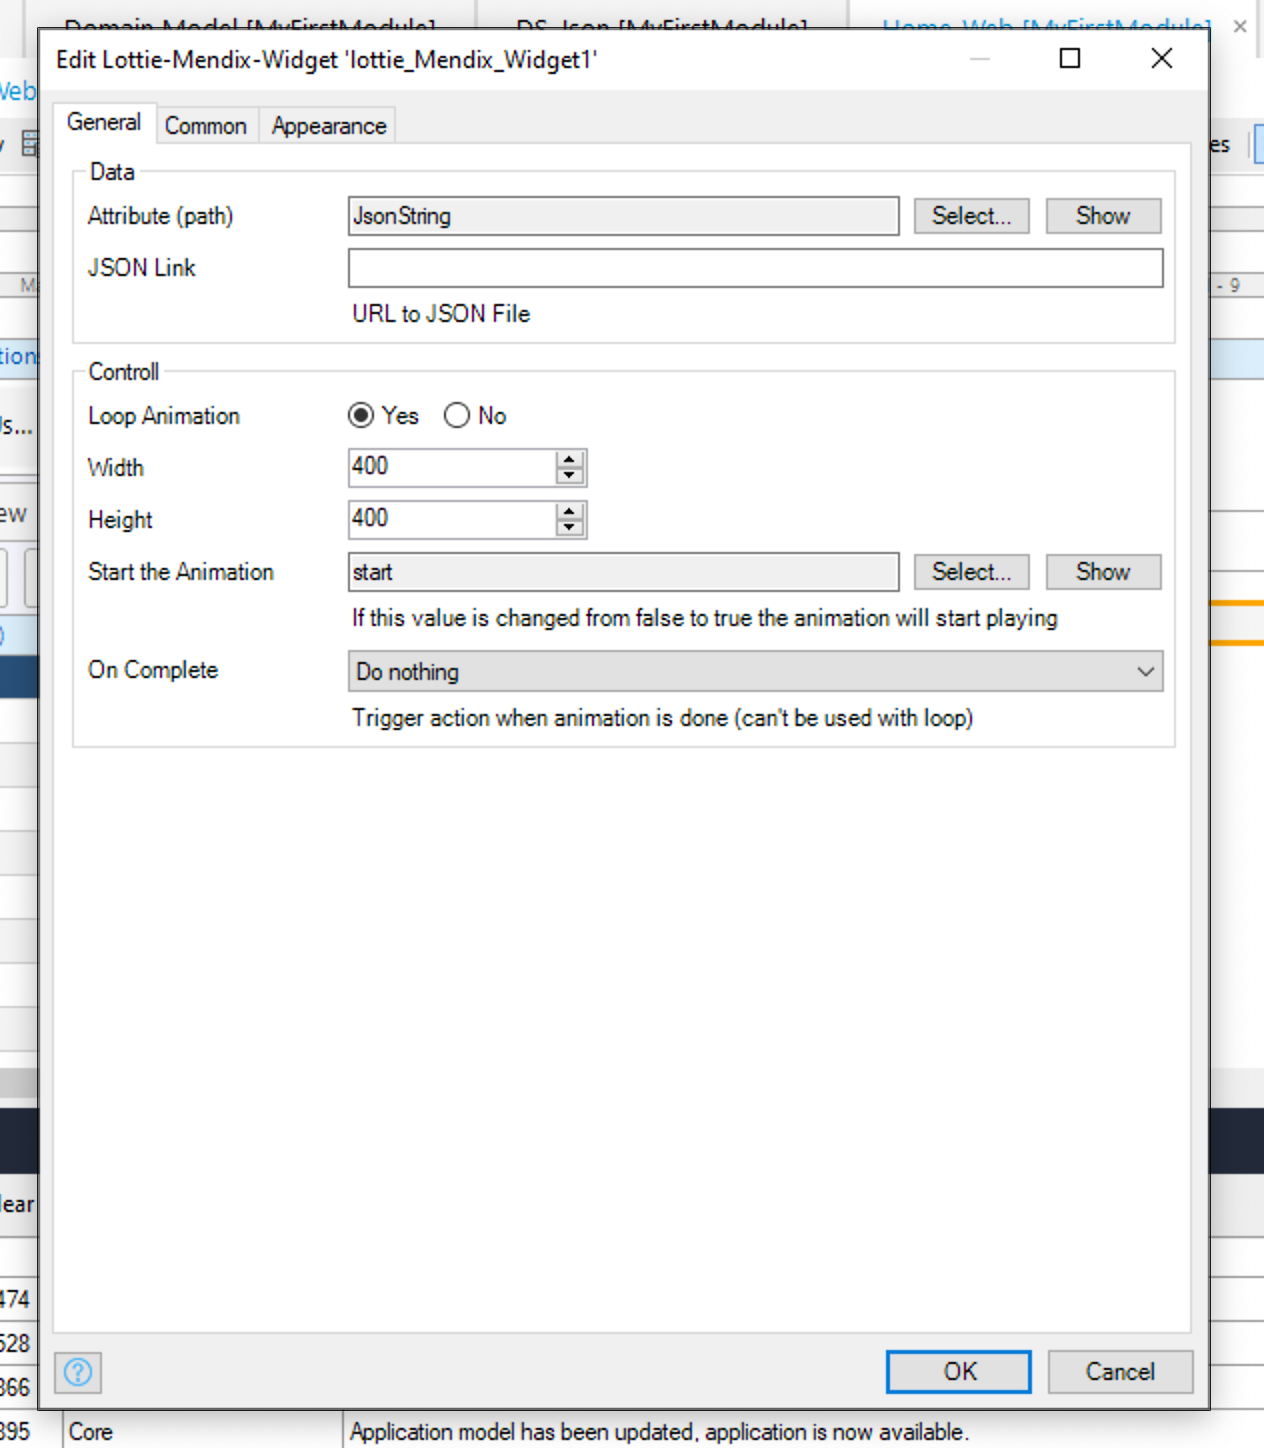
Task: Open the On Complete dropdown
Action: click(755, 672)
